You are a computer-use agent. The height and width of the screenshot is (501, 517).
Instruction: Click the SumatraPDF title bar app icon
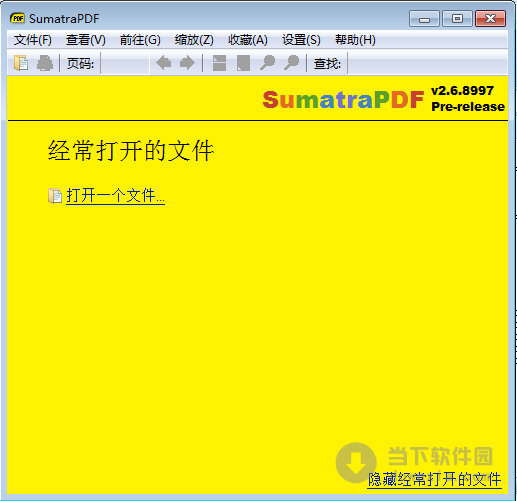click(17, 18)
